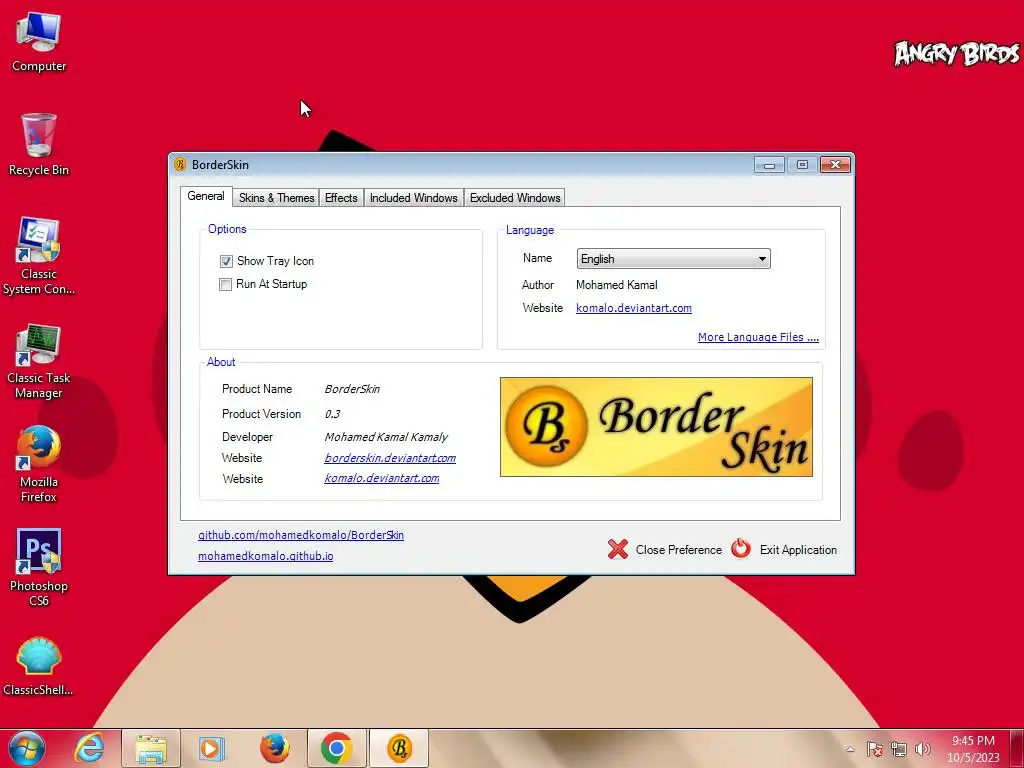Image resolution: width=1024 pixels, height=768 pixels.
Task: Open Action Center flag tray icon
Action: click(874, 749)
